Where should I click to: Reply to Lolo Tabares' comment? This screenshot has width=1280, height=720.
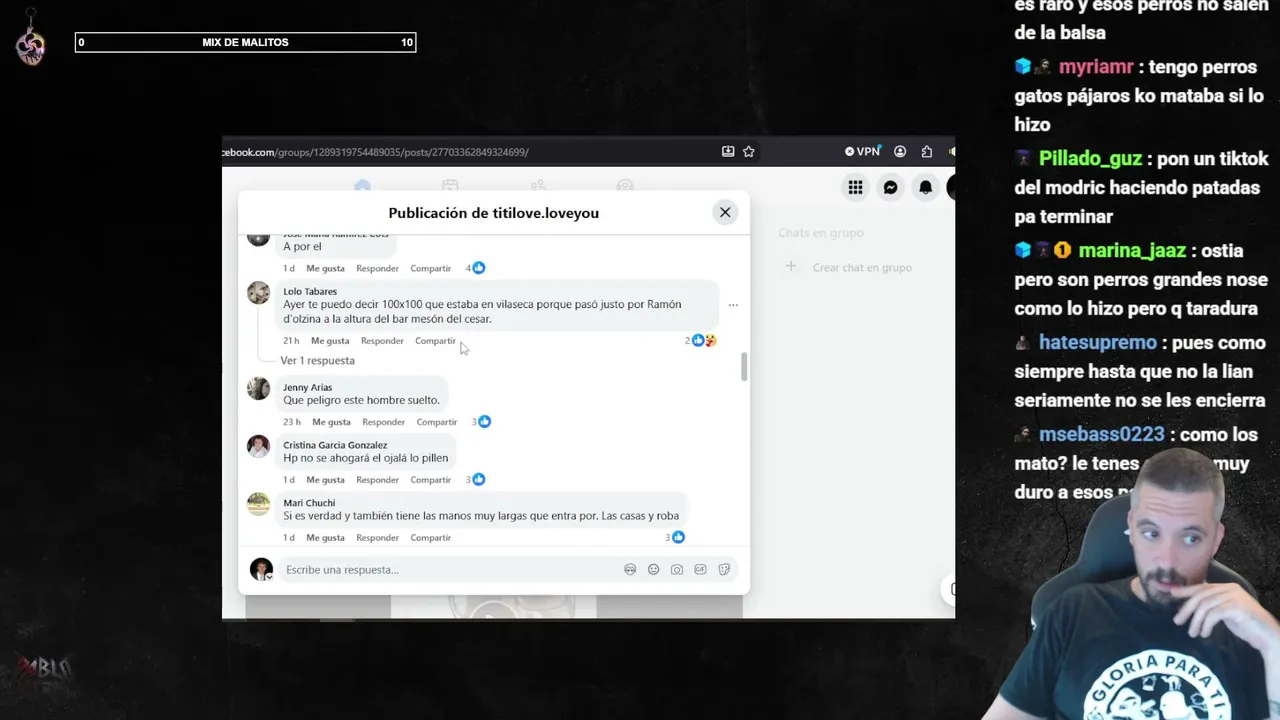tap(382, 341)
